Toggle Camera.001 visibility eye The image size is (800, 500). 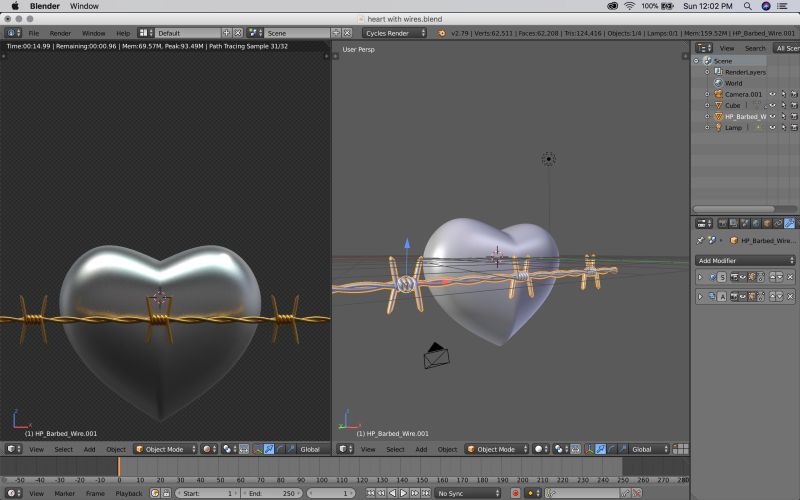772,94
